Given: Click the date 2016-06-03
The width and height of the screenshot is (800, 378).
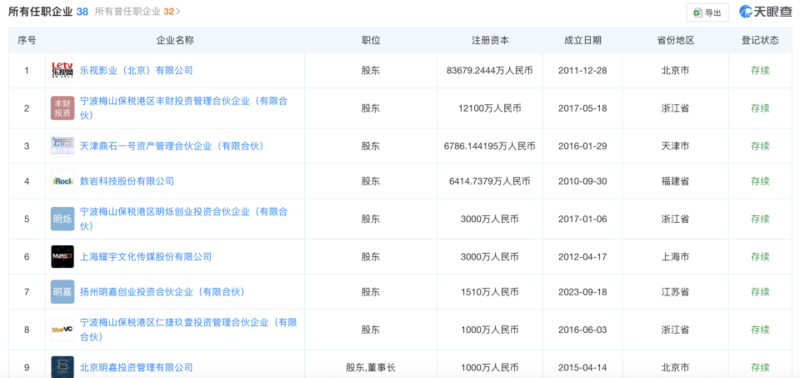Looking at the screenshot, I should (x=583, y=330).
